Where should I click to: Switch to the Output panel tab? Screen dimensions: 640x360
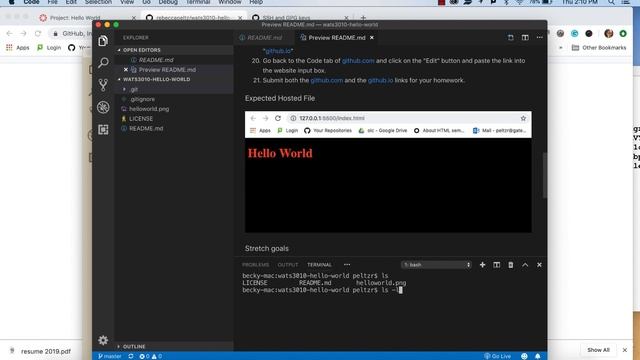(288, 265)
